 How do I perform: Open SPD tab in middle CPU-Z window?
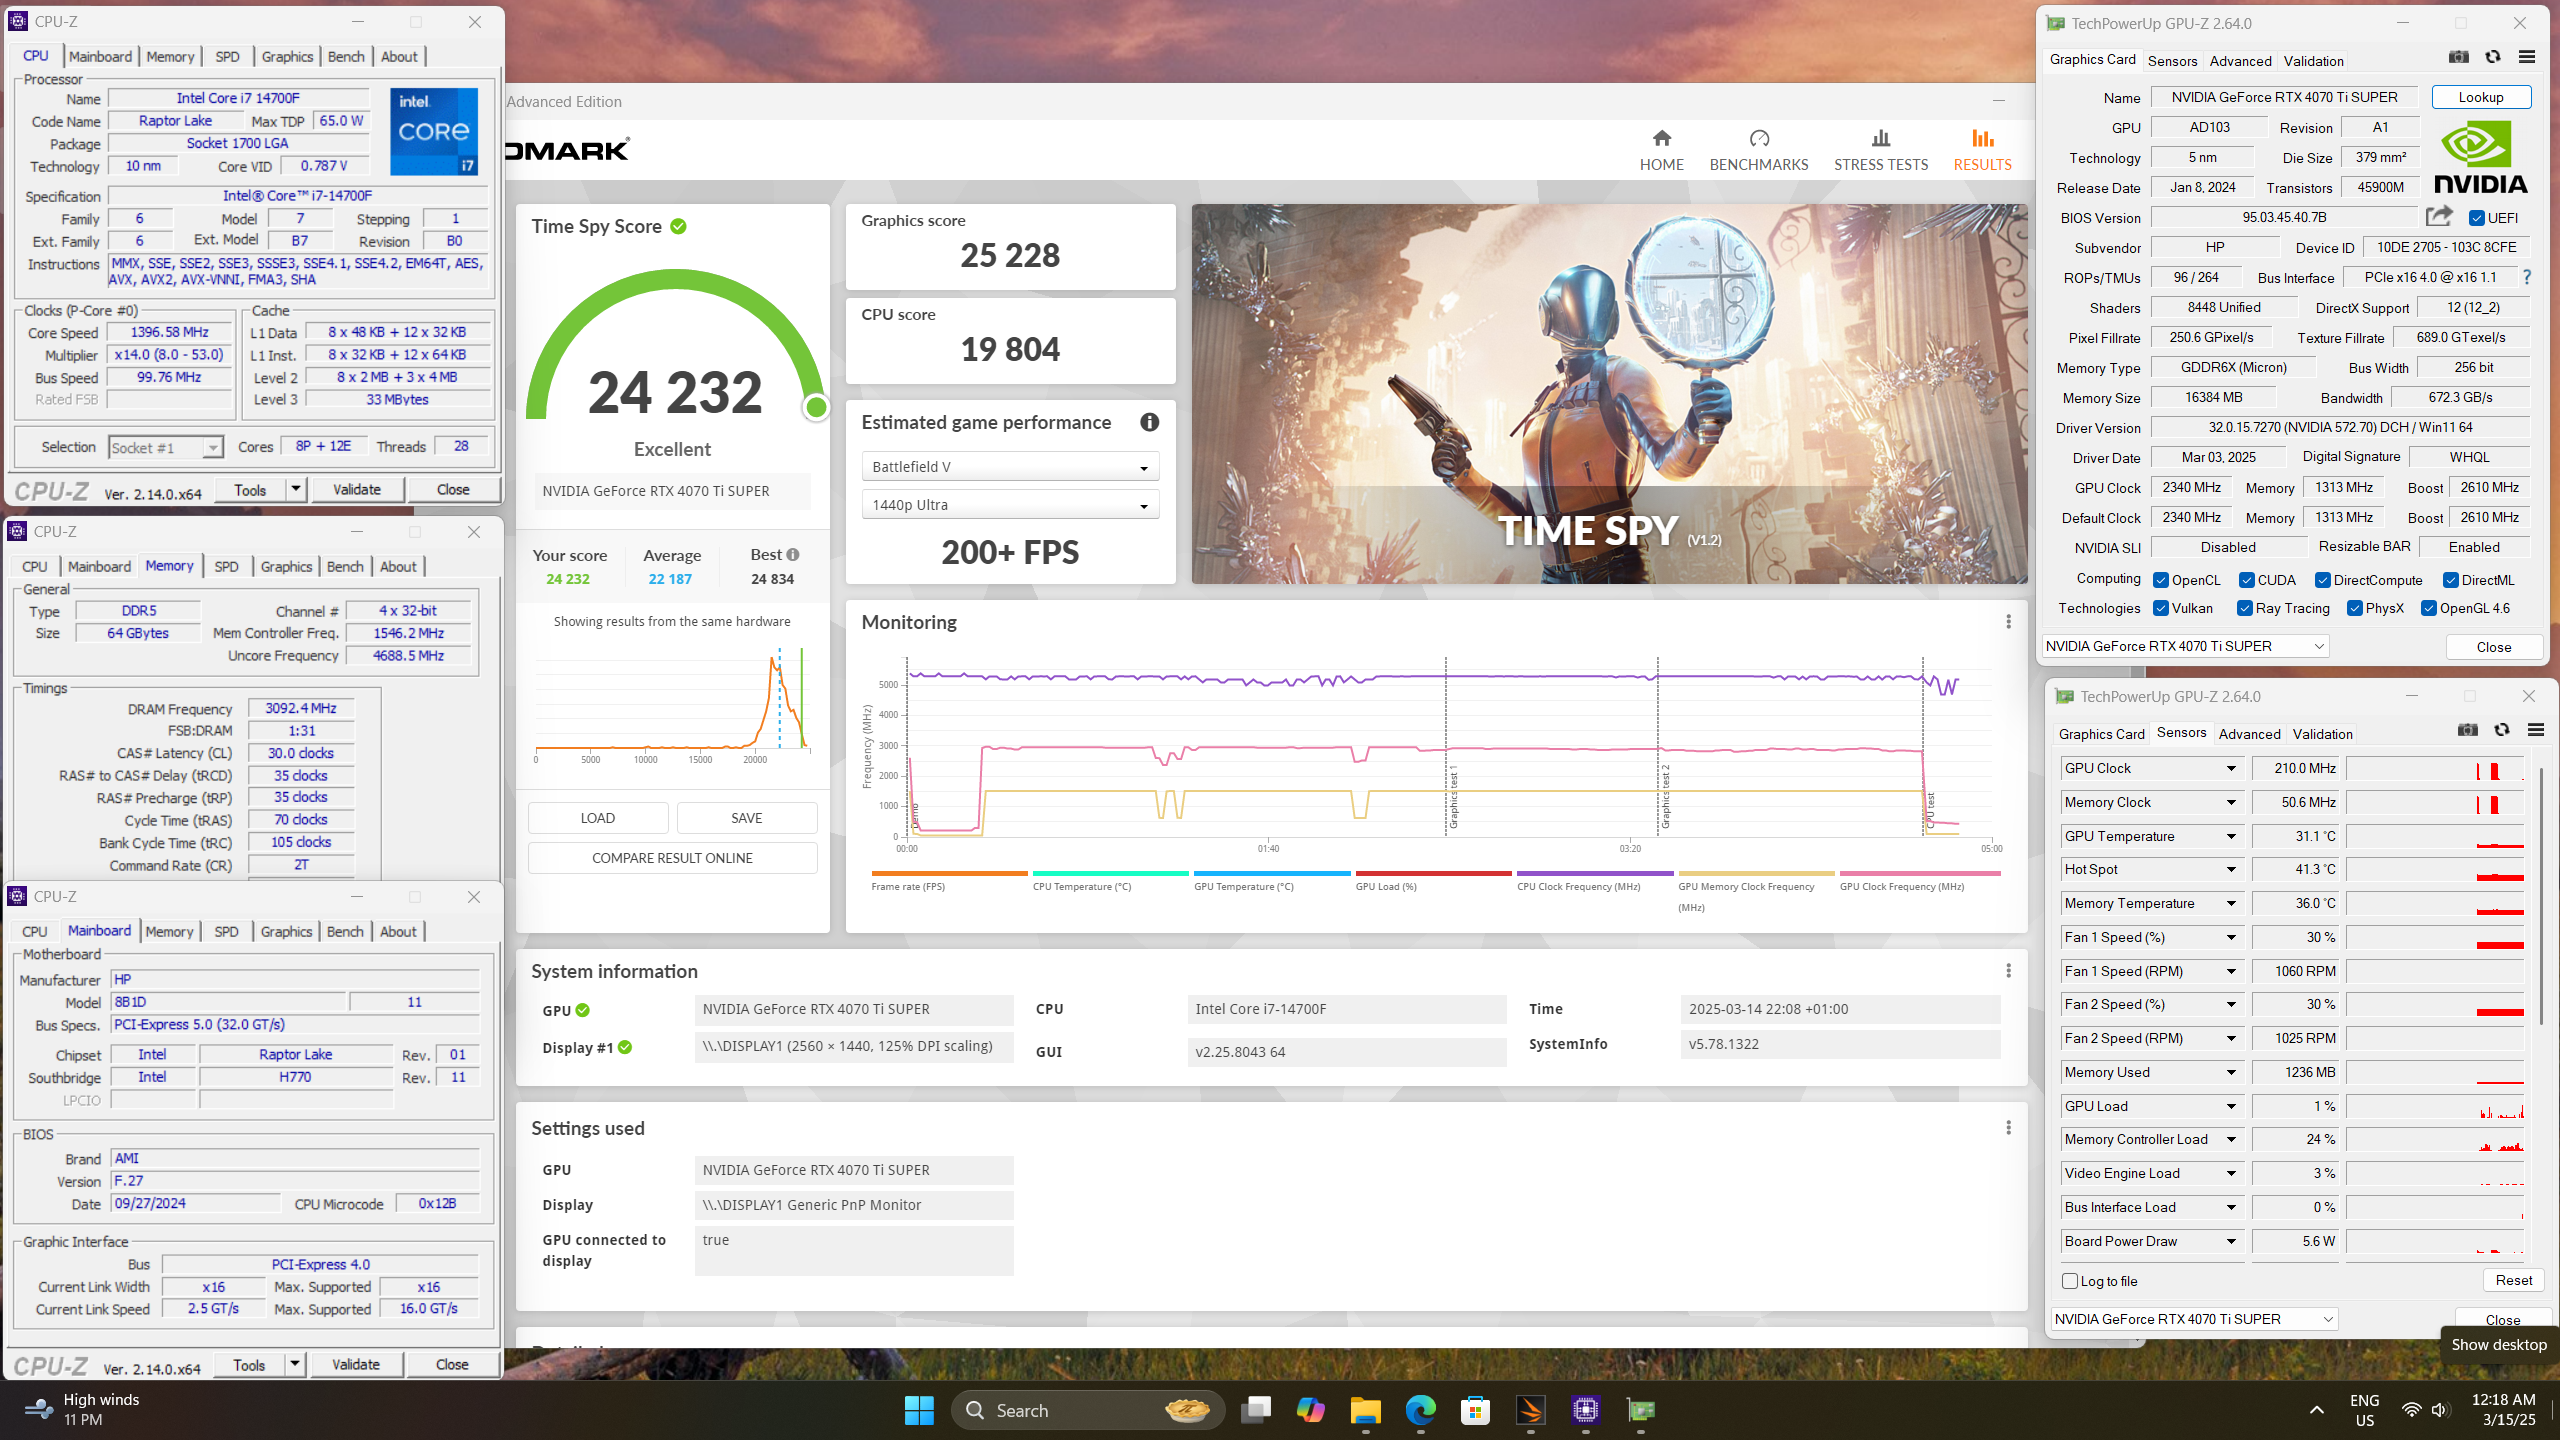point(227,566)
